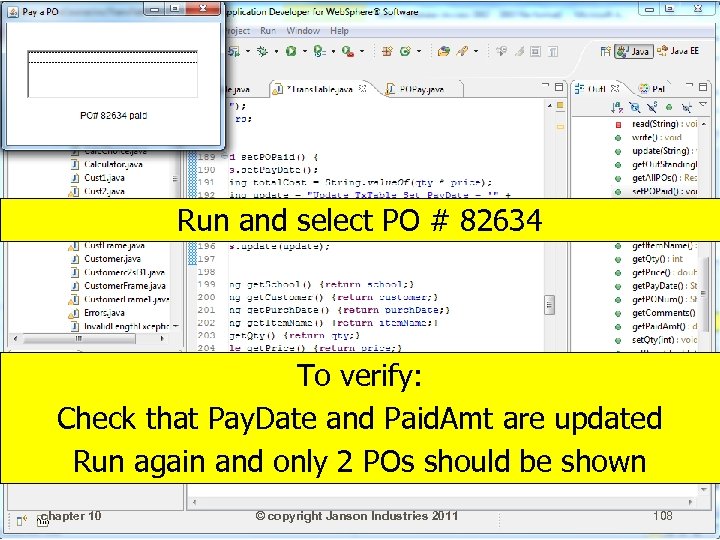Select Errors.java in Package Explorer
Screen dimensions: 720x540
(x=104, y=313)
